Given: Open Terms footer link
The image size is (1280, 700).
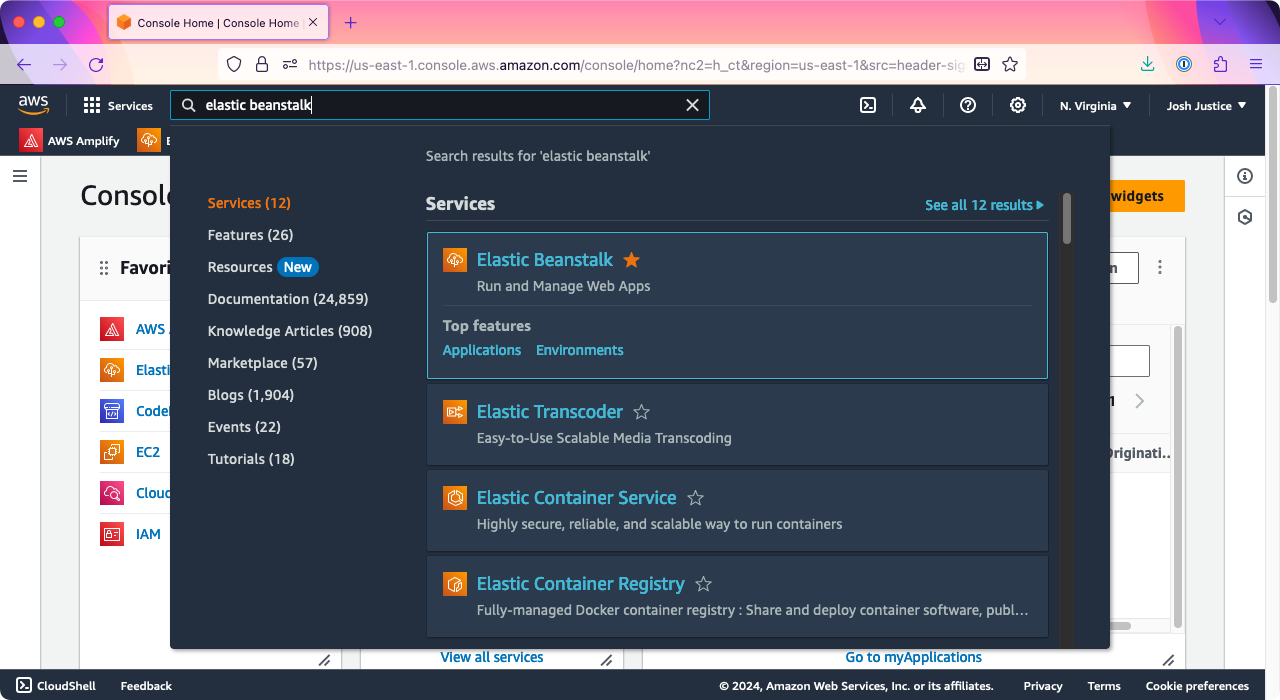Looking at the screenshot, I should click(1104, 686).
